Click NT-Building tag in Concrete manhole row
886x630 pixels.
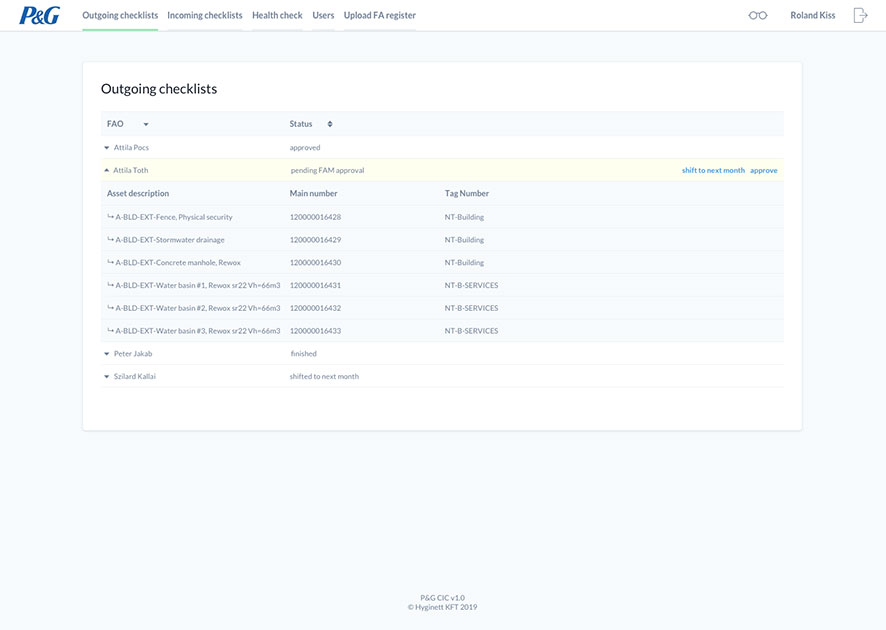[464, 262]
